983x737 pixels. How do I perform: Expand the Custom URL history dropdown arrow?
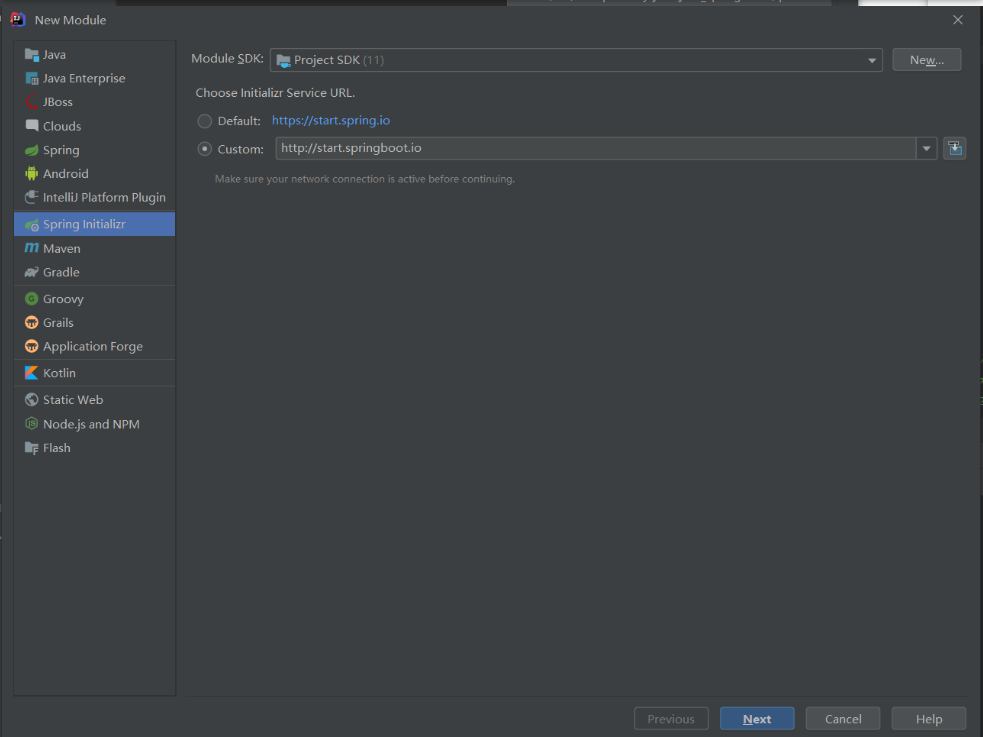coord(926,149)
